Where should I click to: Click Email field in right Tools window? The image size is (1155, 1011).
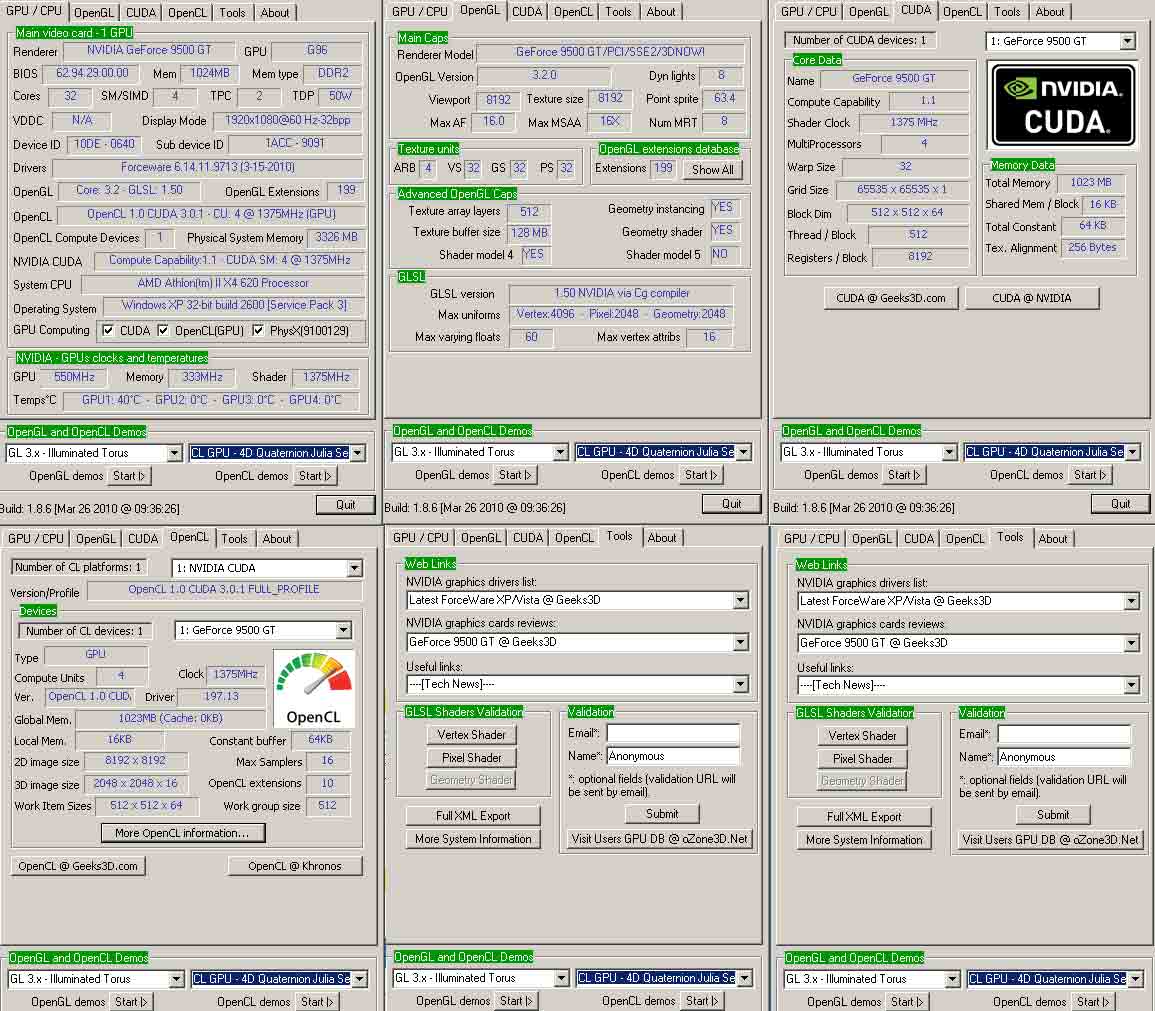pos(1063,734)
